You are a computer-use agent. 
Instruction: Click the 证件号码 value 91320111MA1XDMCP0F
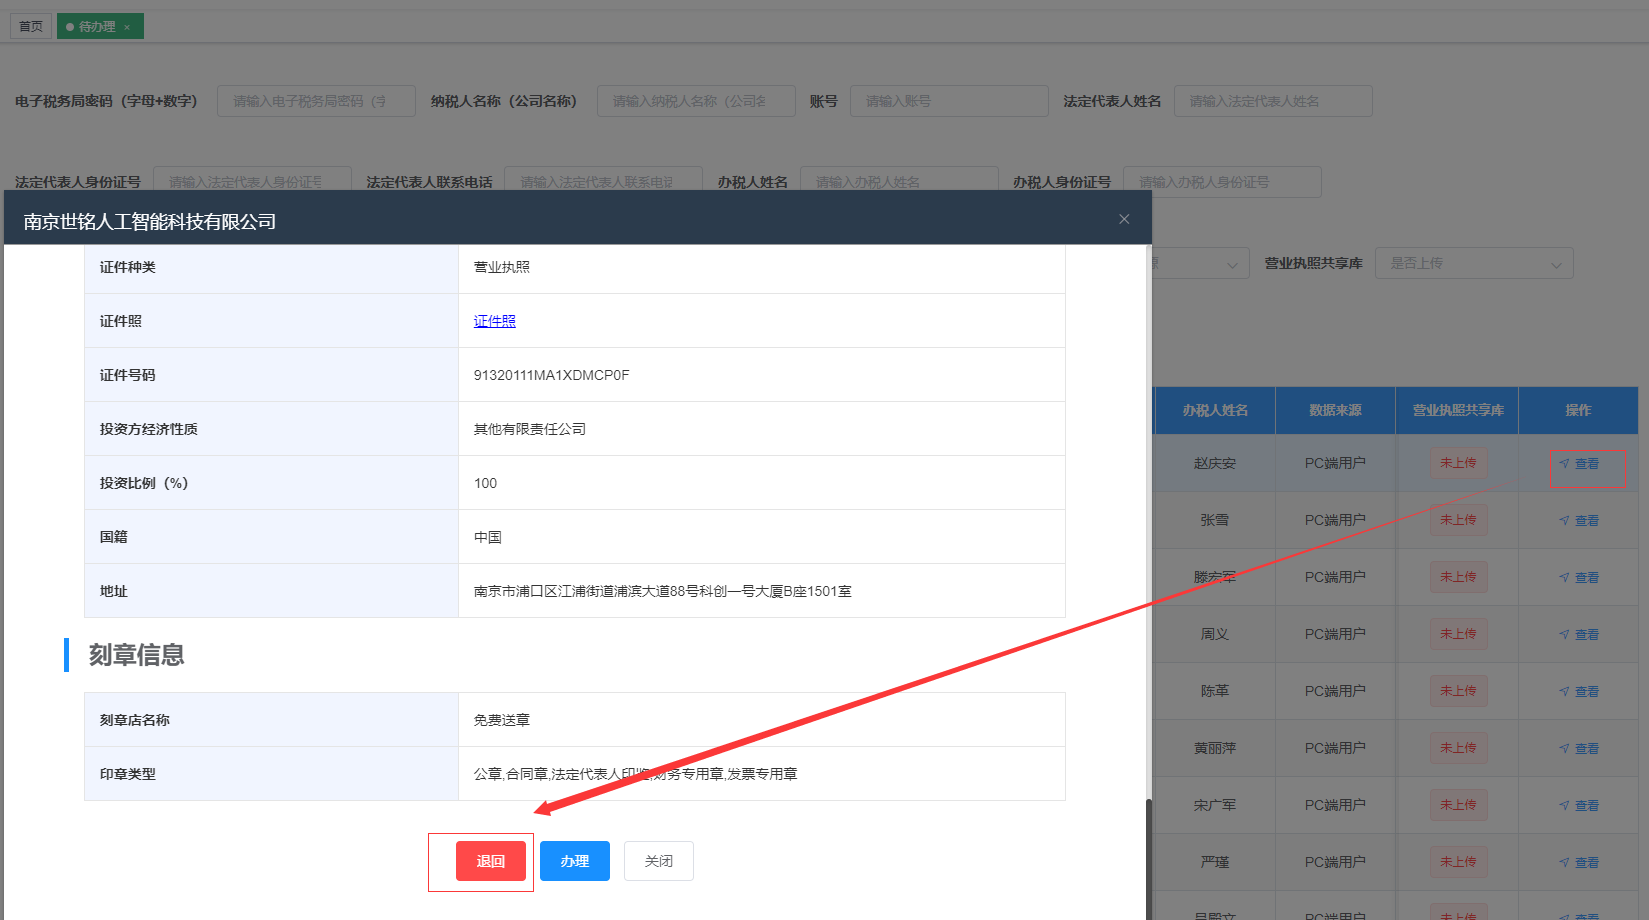coord(552,375)
